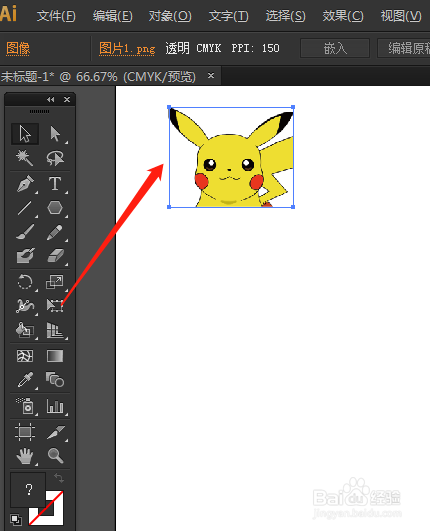Open the 文字(T) menu
The image size is (430, 531).
pyautogui.click(x=229, y=16)
